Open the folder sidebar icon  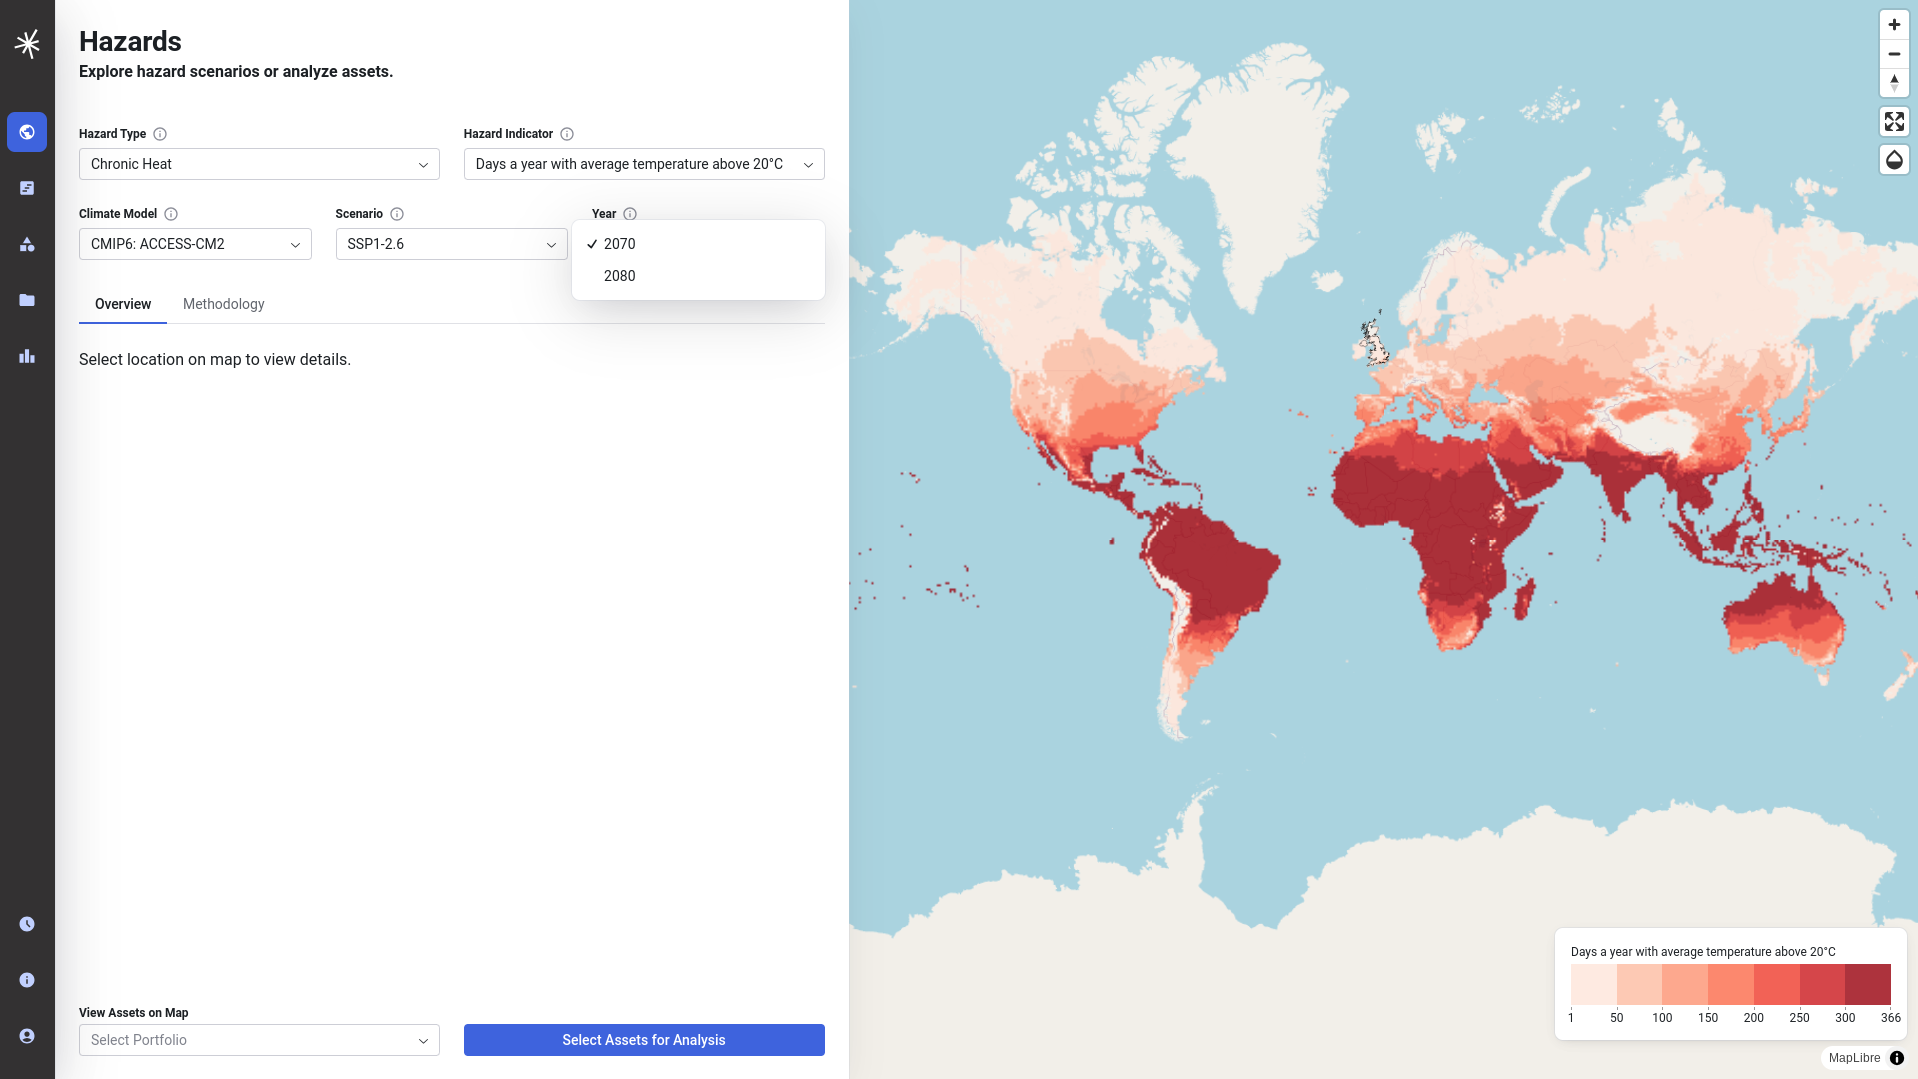(27, 300)
